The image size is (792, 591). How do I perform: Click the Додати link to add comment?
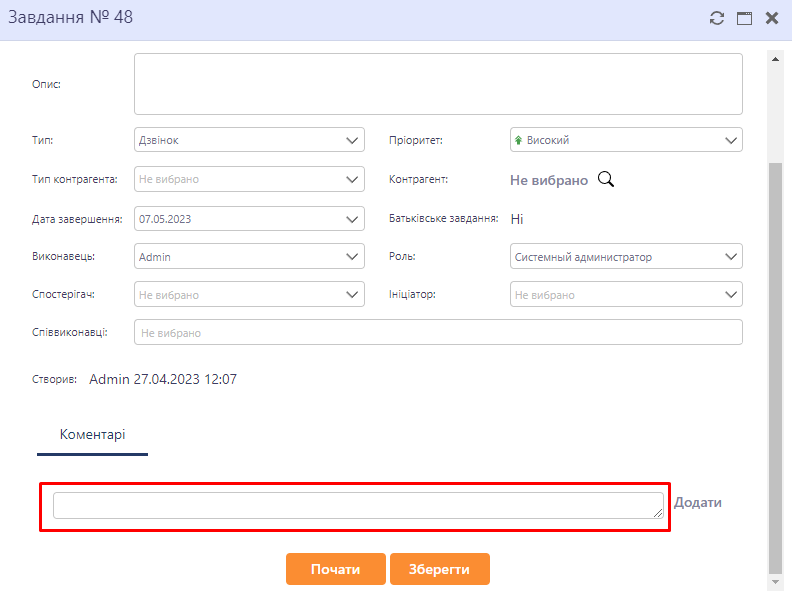pyautogui.click(x=697, y=503)
